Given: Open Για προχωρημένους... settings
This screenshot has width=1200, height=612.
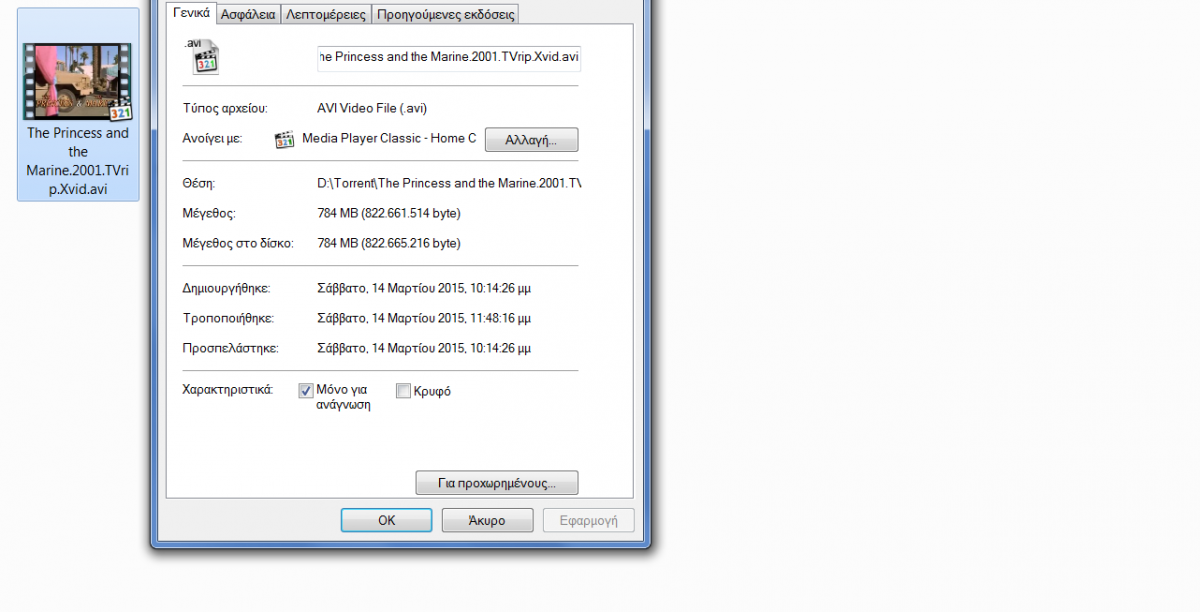Looking at the screenshot, I should coord(497,483).
